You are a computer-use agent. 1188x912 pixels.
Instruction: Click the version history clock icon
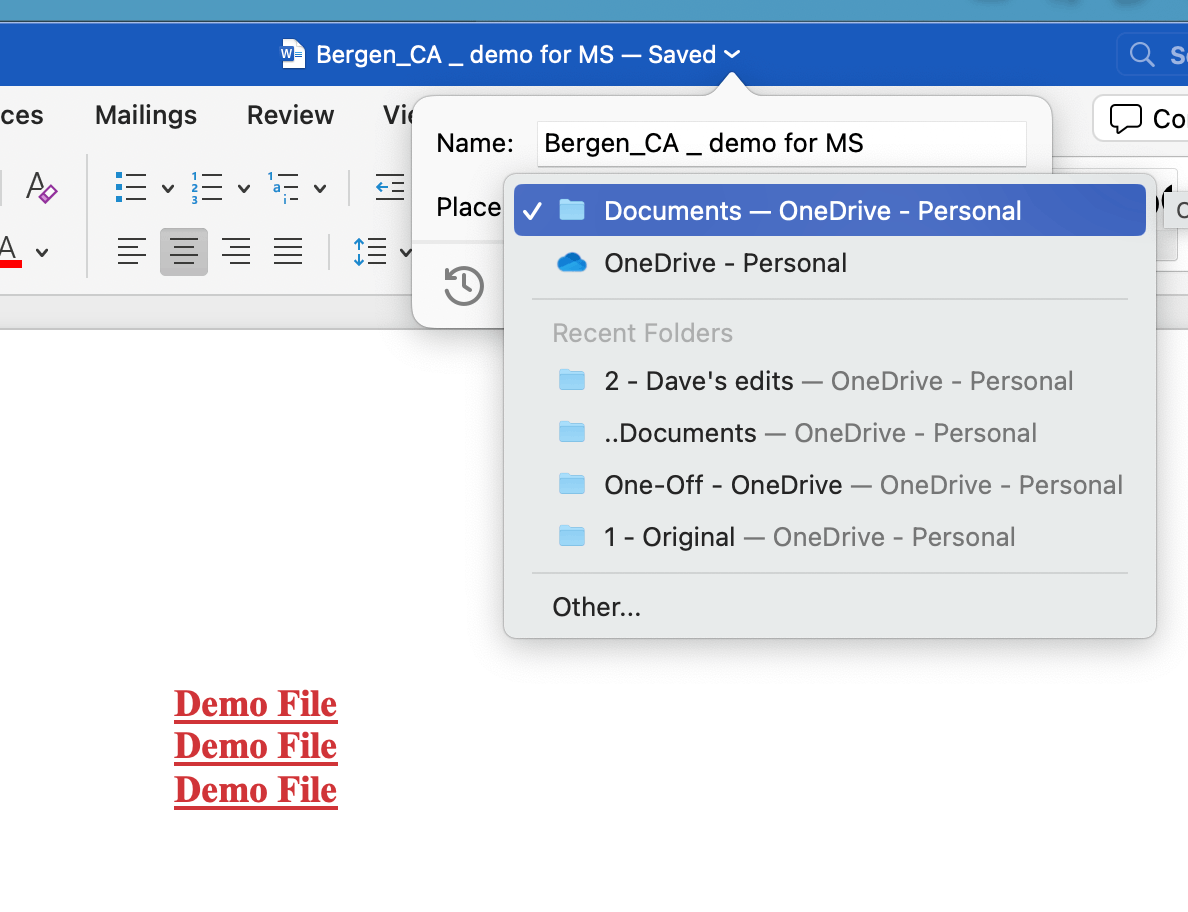pyautogui.click(x=464, y=286)
